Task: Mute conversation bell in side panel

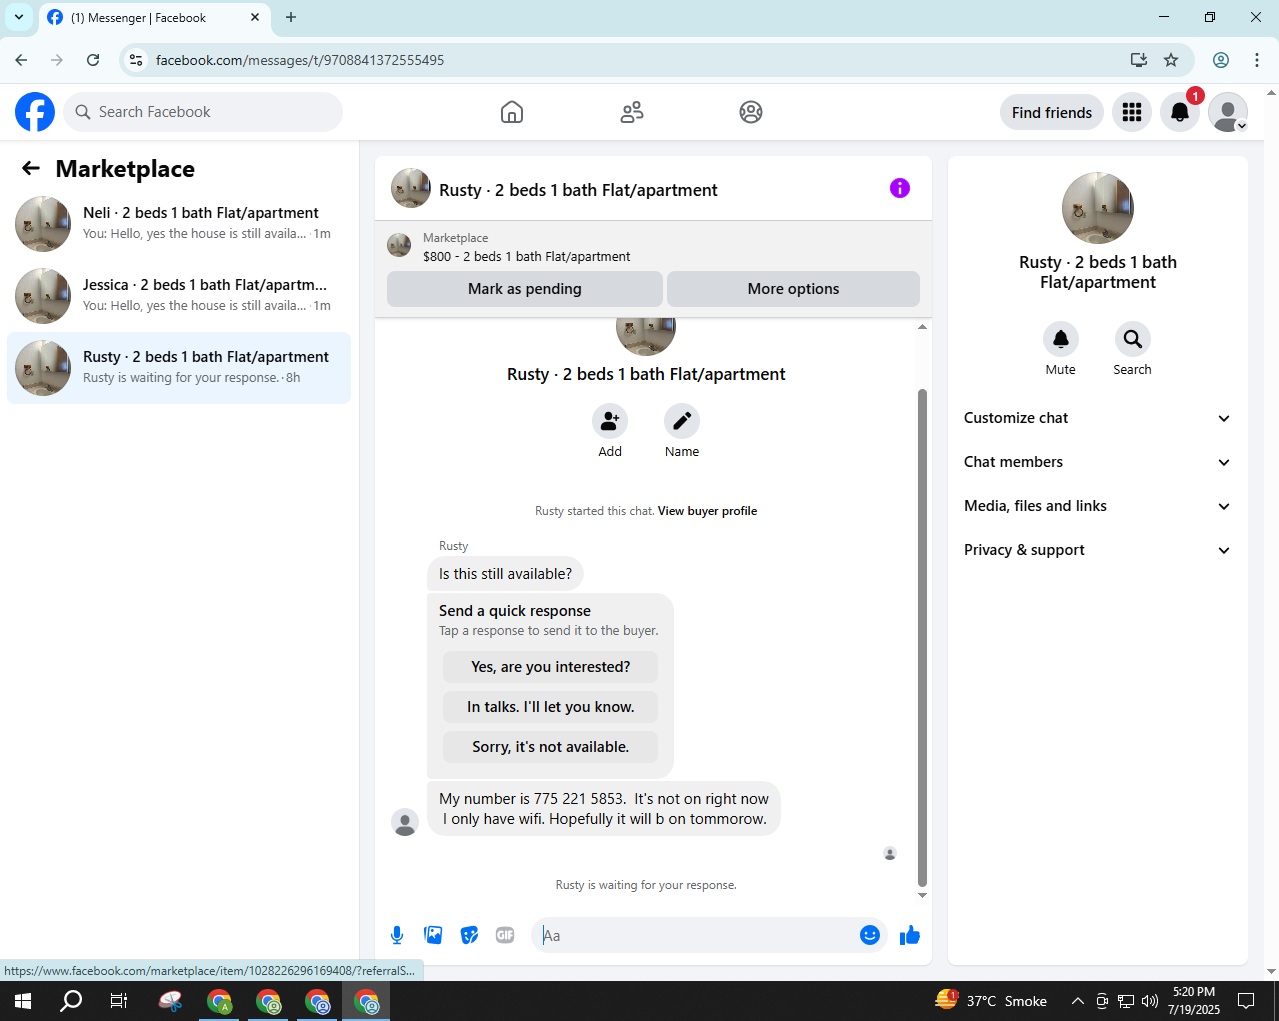Action: coord(1061,339)
